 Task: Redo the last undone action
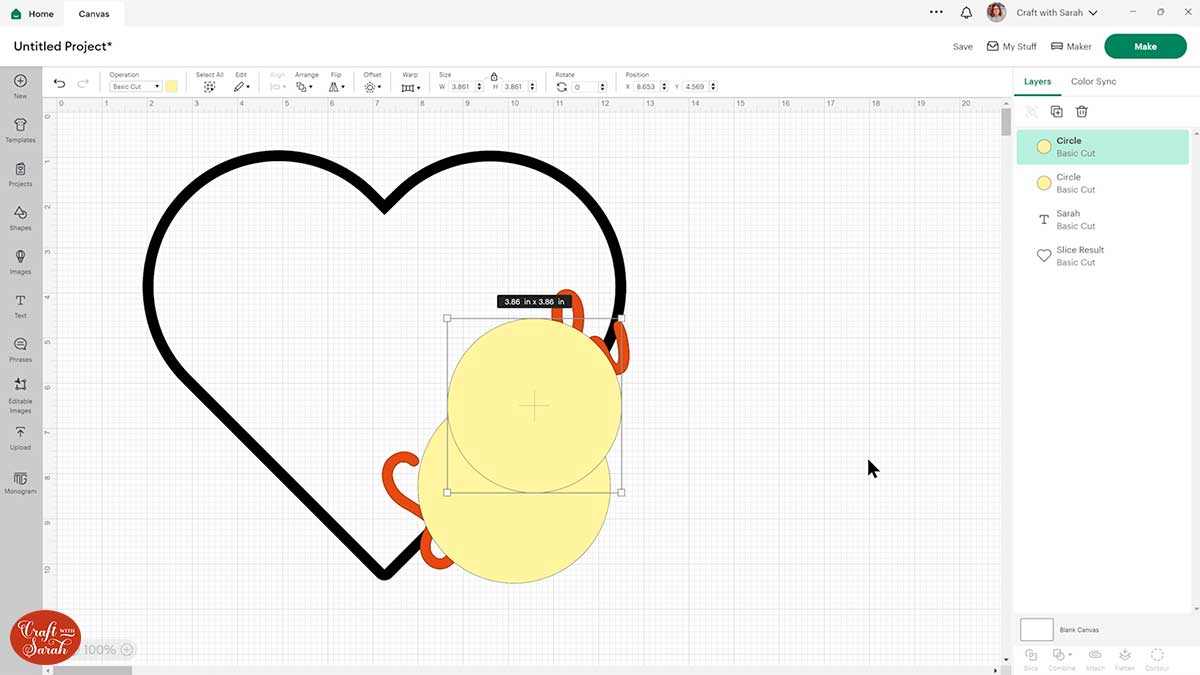tap(84, 83)
